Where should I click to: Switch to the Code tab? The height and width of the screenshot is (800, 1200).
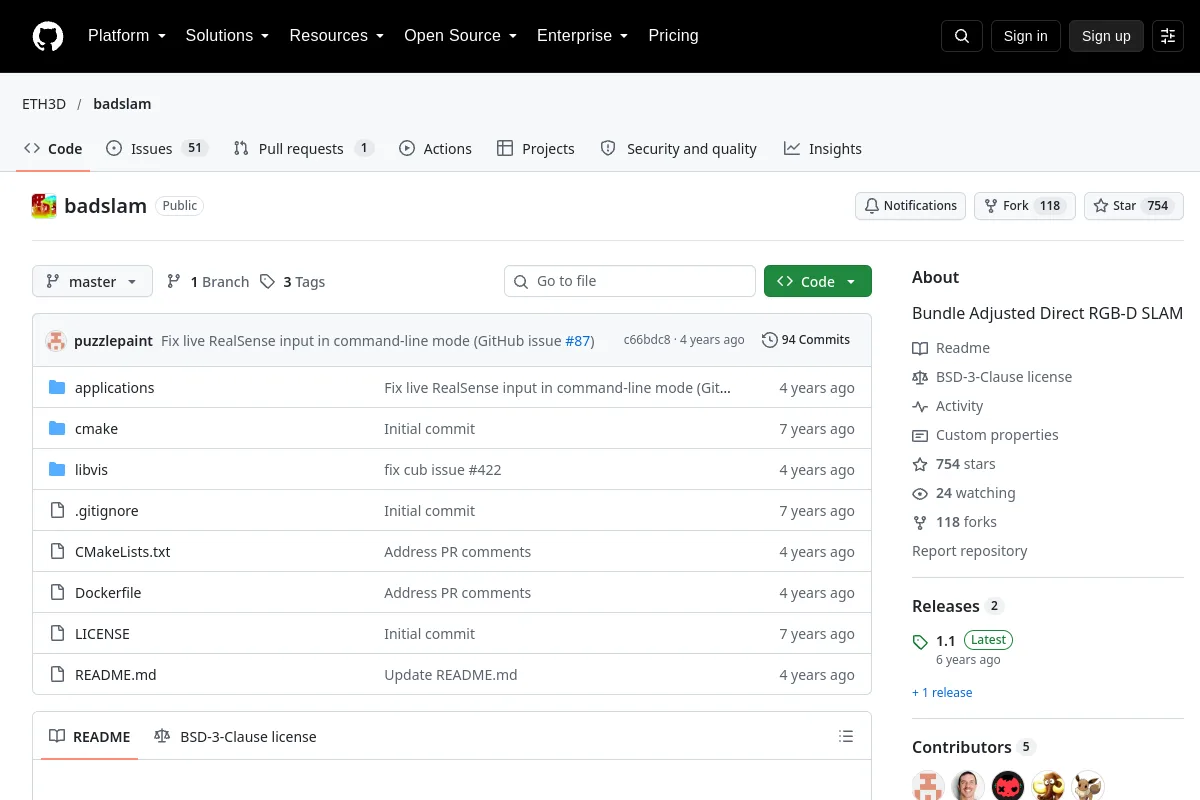[53, 149]
